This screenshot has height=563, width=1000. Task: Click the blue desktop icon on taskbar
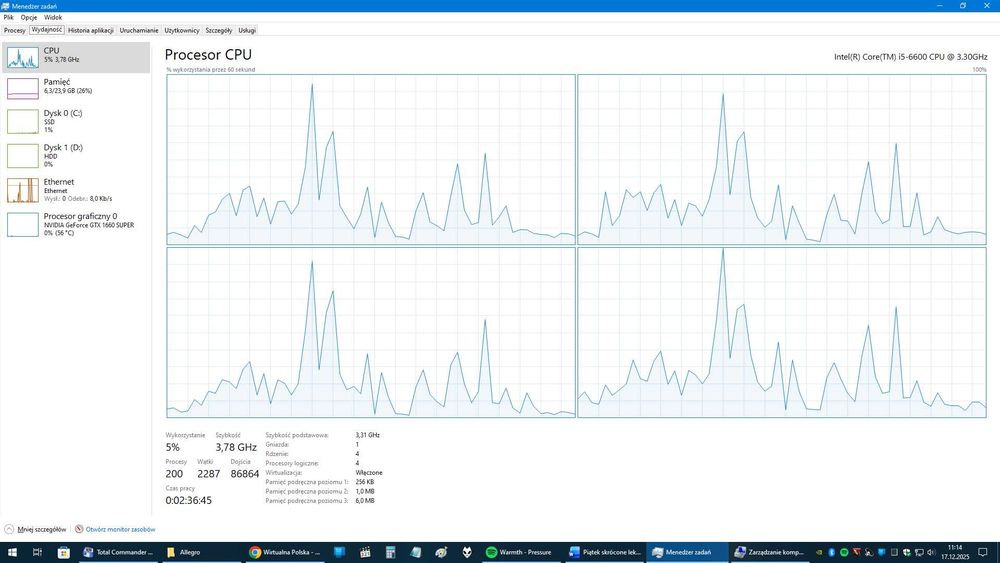tap(340, 552)
